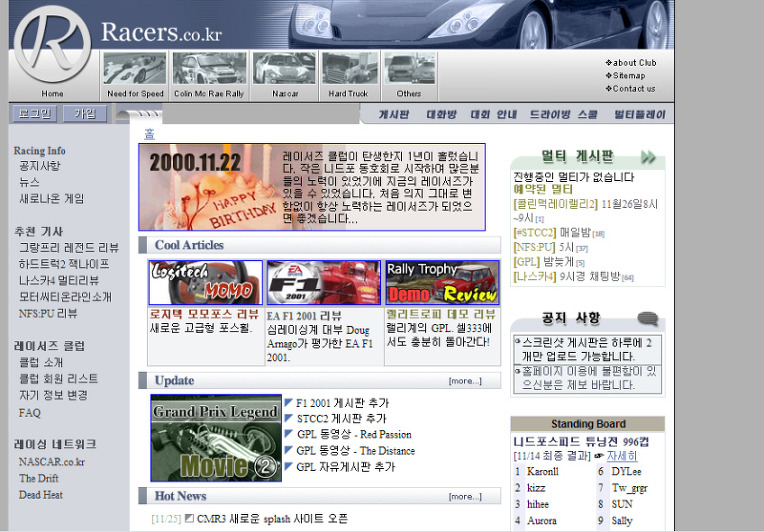764x532 pixels.
Task: Open 공지사항 under Racing Info
Action: [x=40, y=166]
